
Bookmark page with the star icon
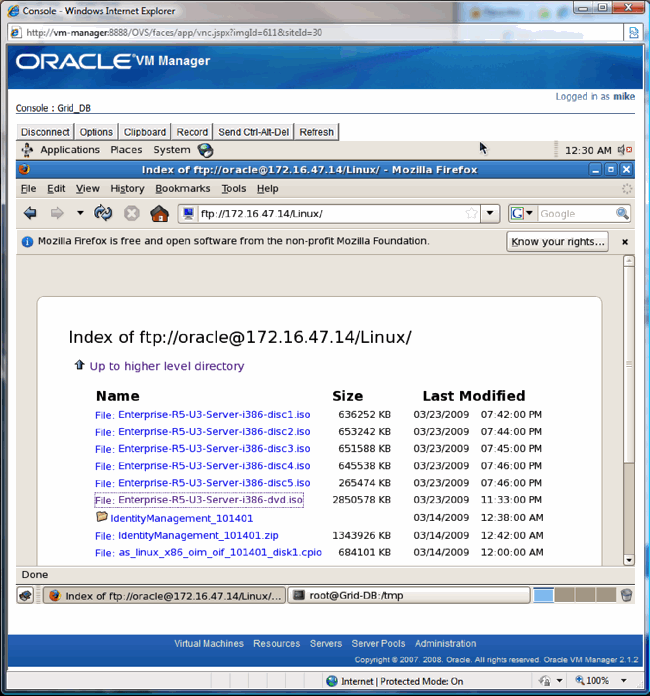click(x=471, y=214)
